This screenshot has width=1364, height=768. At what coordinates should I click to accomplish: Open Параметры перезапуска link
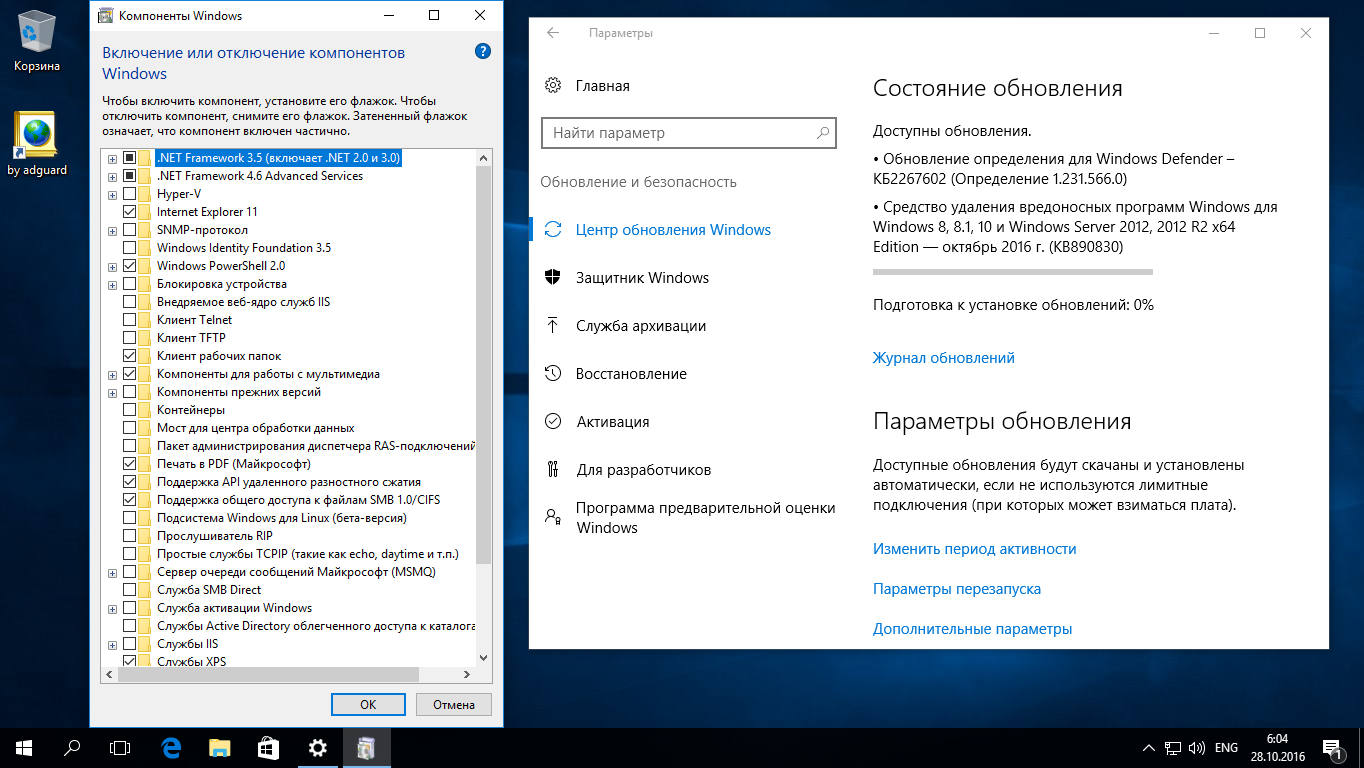pos(957,589)
